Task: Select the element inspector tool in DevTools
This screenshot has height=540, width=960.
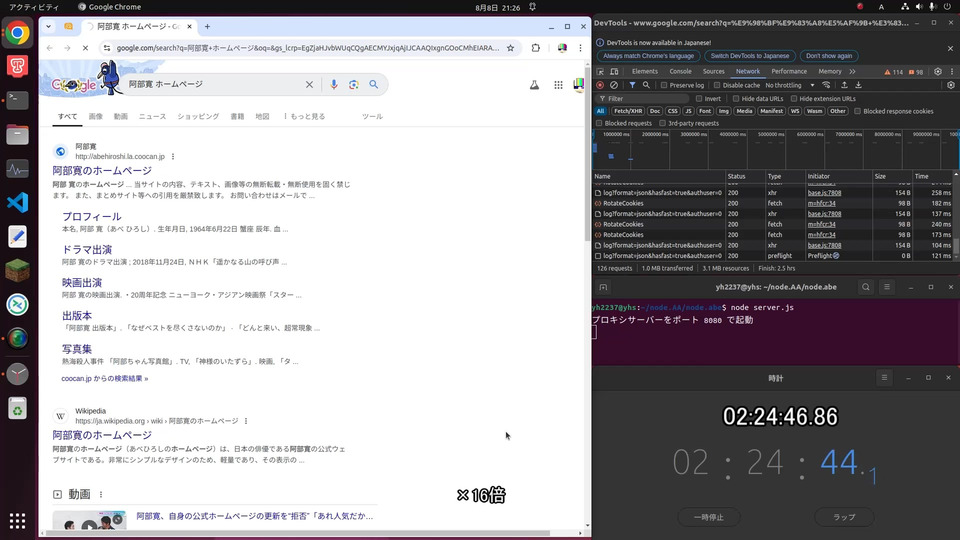Action: tap(600, 72)
